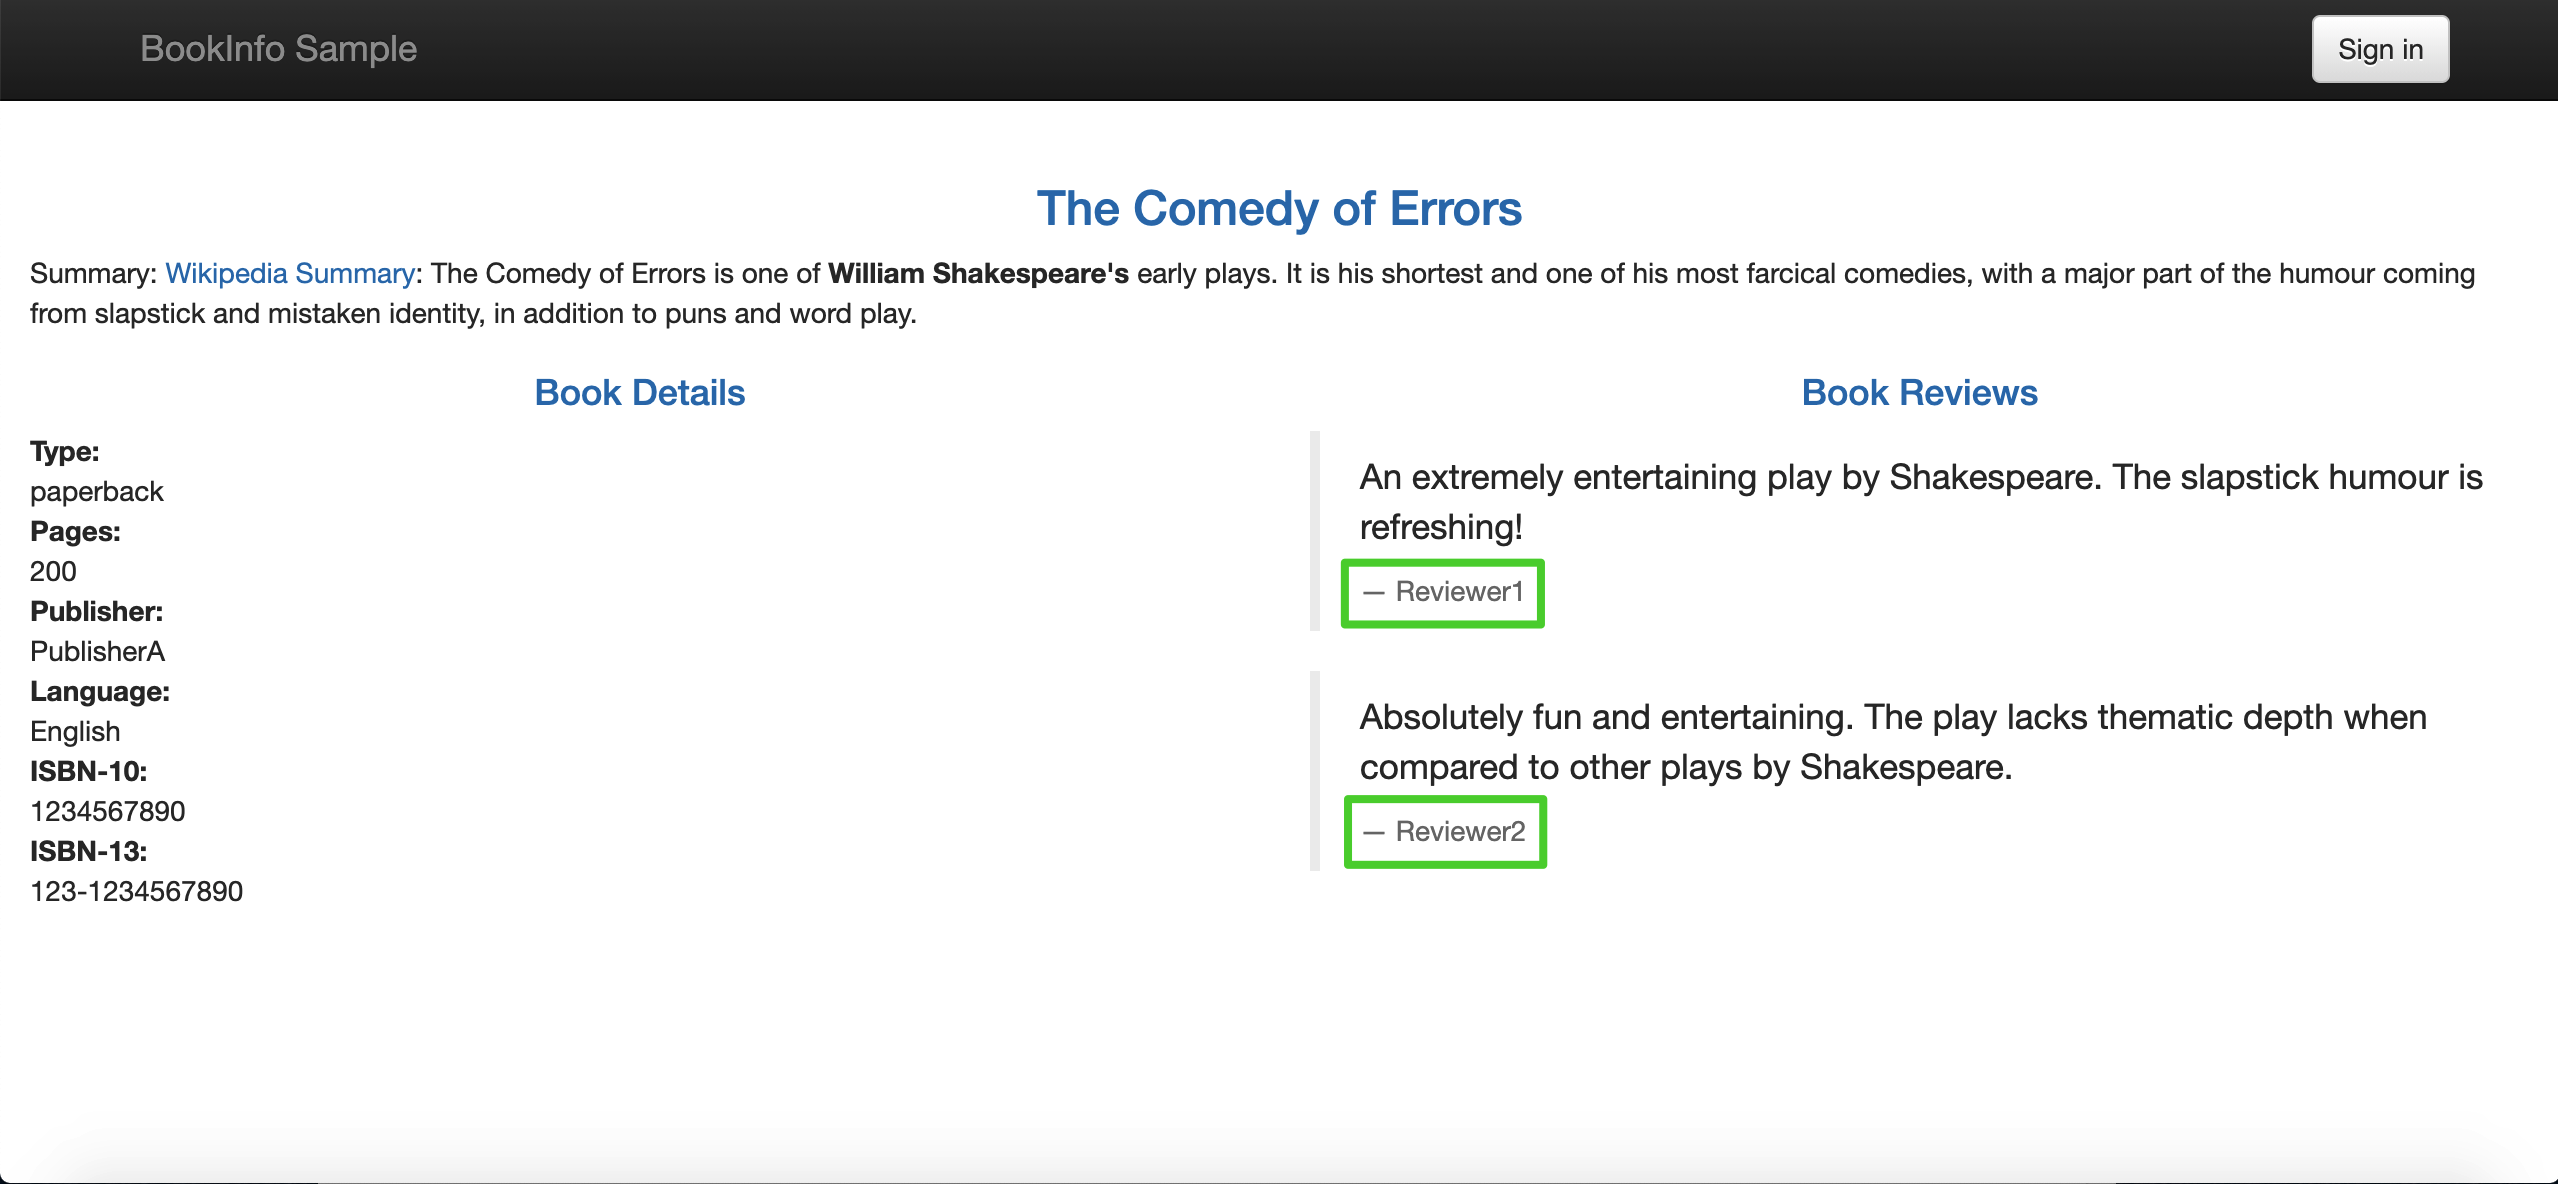Viewport: 2558px width, 1184px height.
Task: Click the Type field label
Action: click(x=64, y=451)
